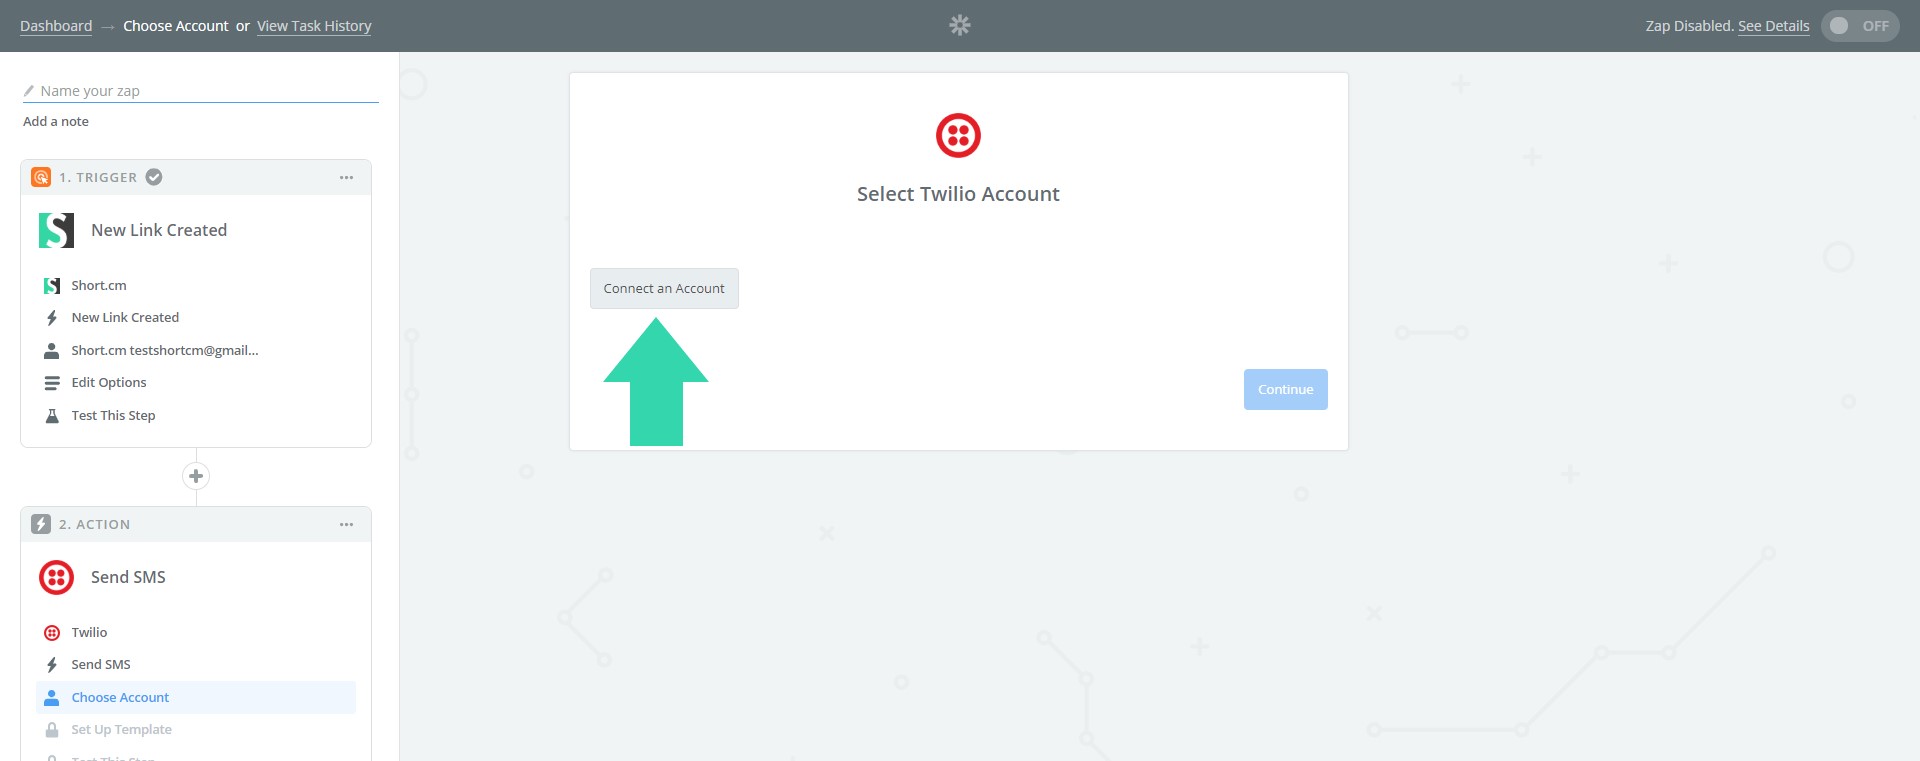This screenshot has width=1920, height=761.
Task: Toggle the Zap ON/OFF switch
Action: (x=1859, y=26)
